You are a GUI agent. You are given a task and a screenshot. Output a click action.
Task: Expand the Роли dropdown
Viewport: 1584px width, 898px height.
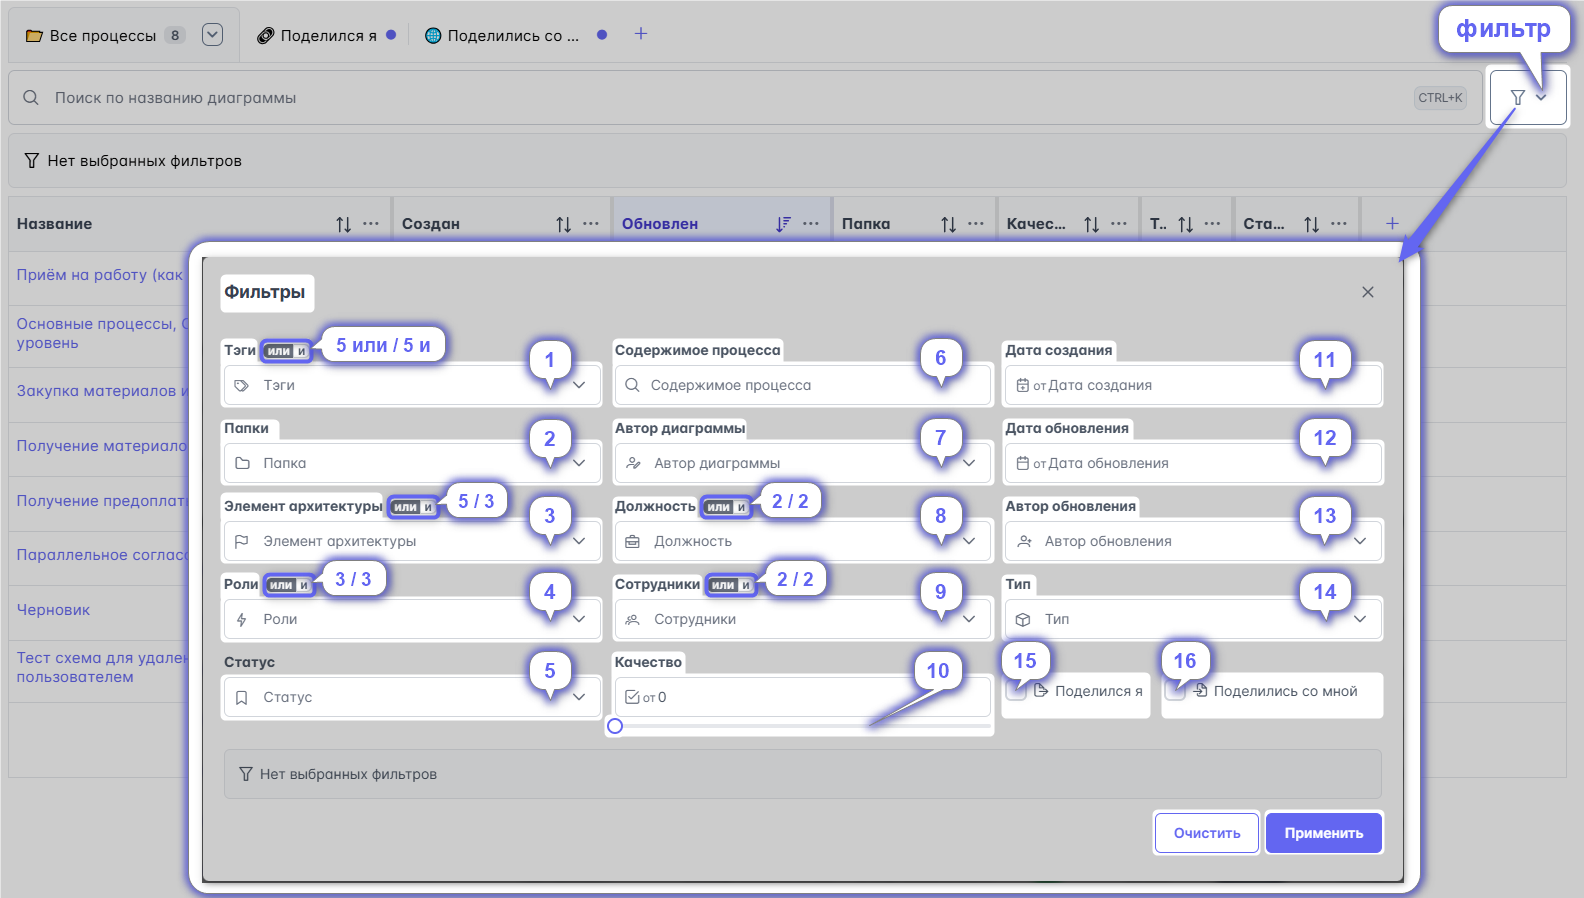(x=579, y=619)
